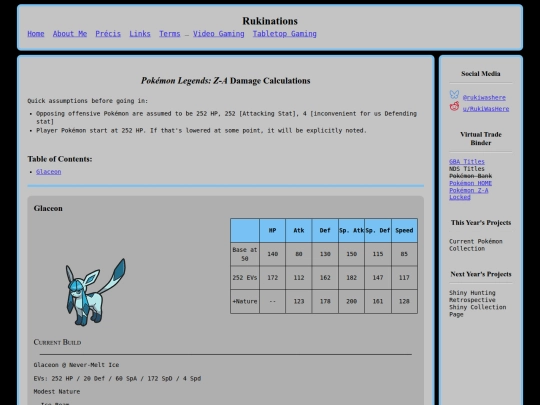Click the 252 EVs HP value 172
Image resolution: width=540 pixels, height=405 pixels.
point(272,278)
